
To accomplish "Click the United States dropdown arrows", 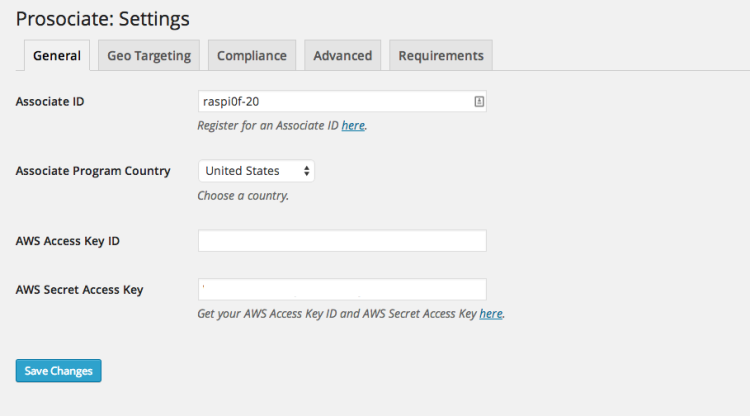I will click(307, 171).
